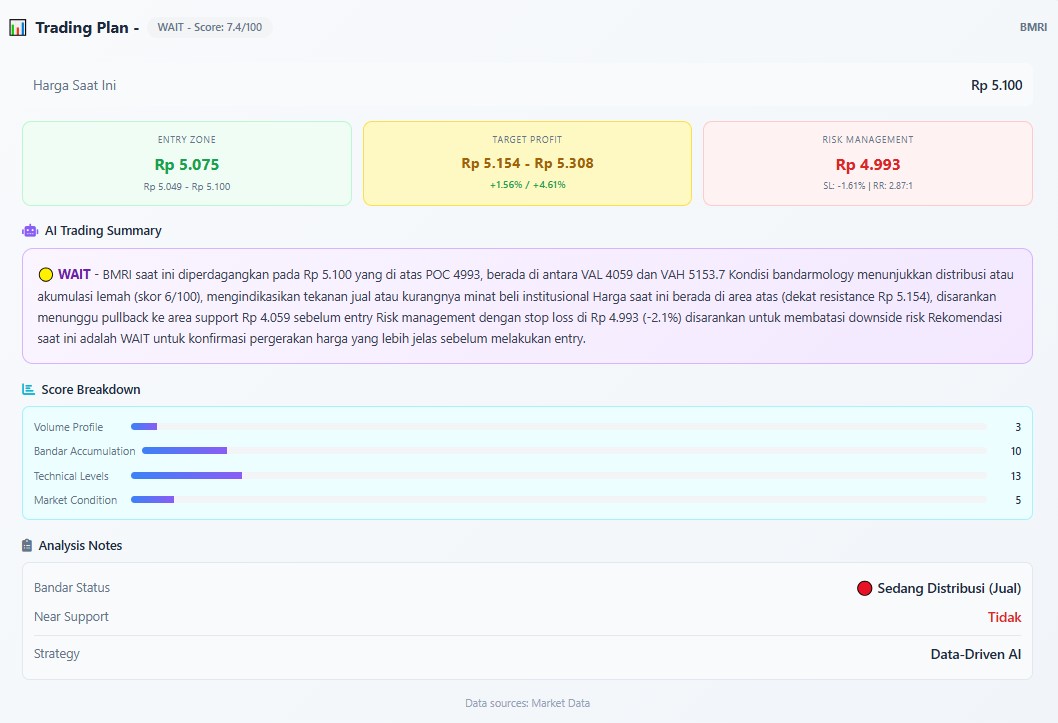Screen dimensions: 1058x723
Task: Click the Analysis Notes clipboard icon
Action: point(27,546)
